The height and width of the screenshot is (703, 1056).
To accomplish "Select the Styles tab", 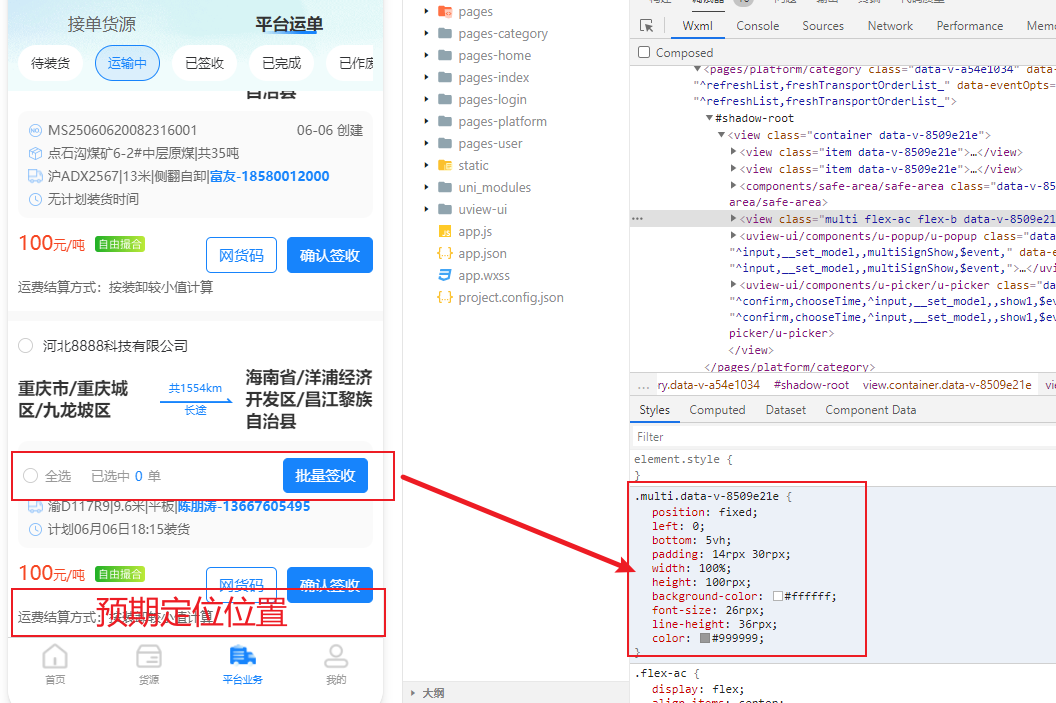I will [655, 410].
